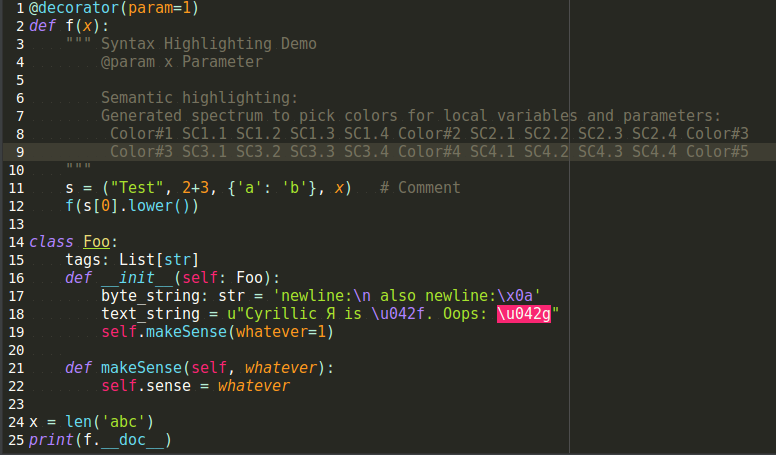
Task: Click the len builtin on line 24
Action: coord(78,422)
